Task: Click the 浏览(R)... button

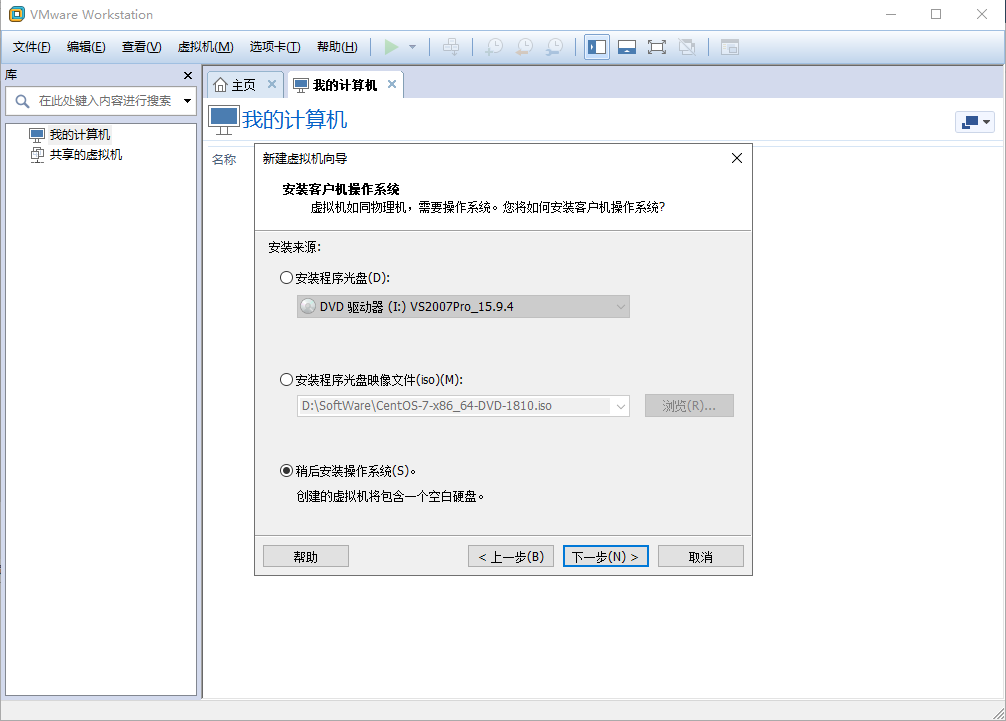Action: click(x=689, y=405)
